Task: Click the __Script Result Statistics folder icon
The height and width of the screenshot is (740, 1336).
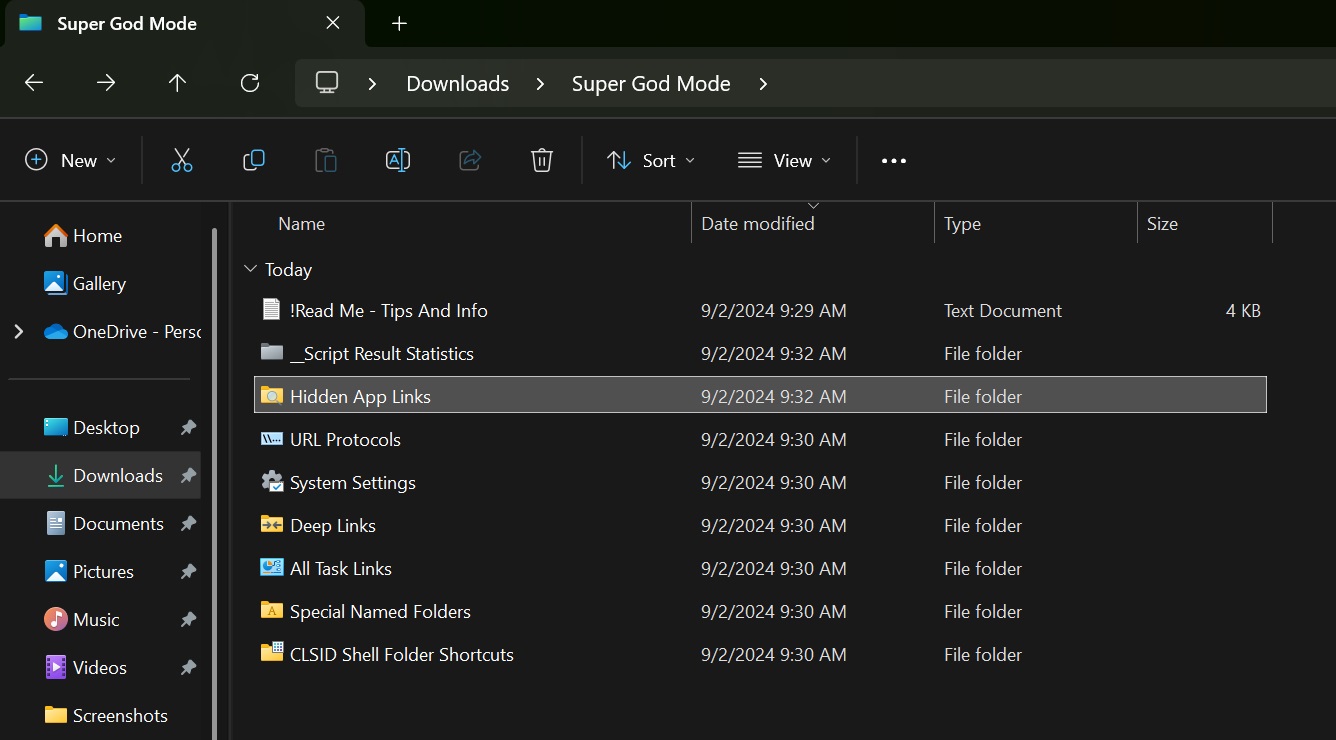Action: 272,352
